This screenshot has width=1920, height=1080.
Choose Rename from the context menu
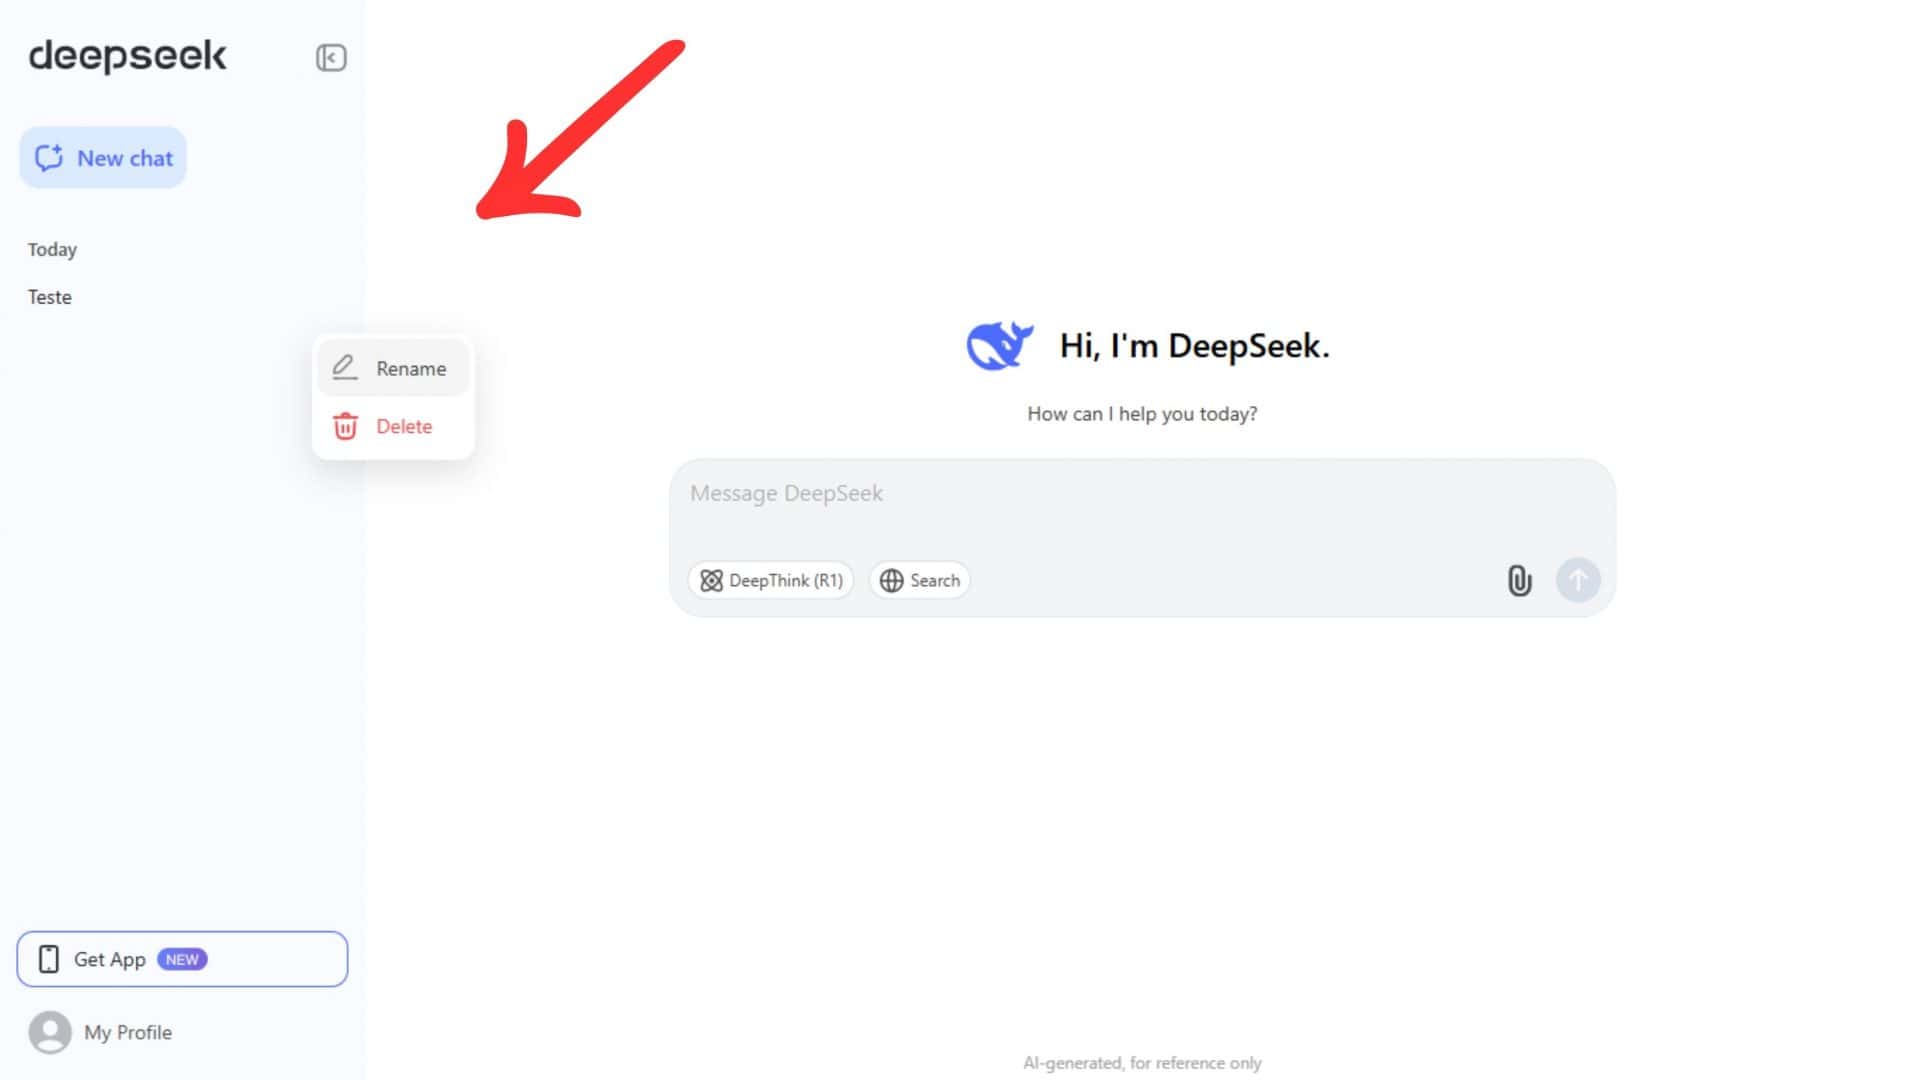(410, 368)
